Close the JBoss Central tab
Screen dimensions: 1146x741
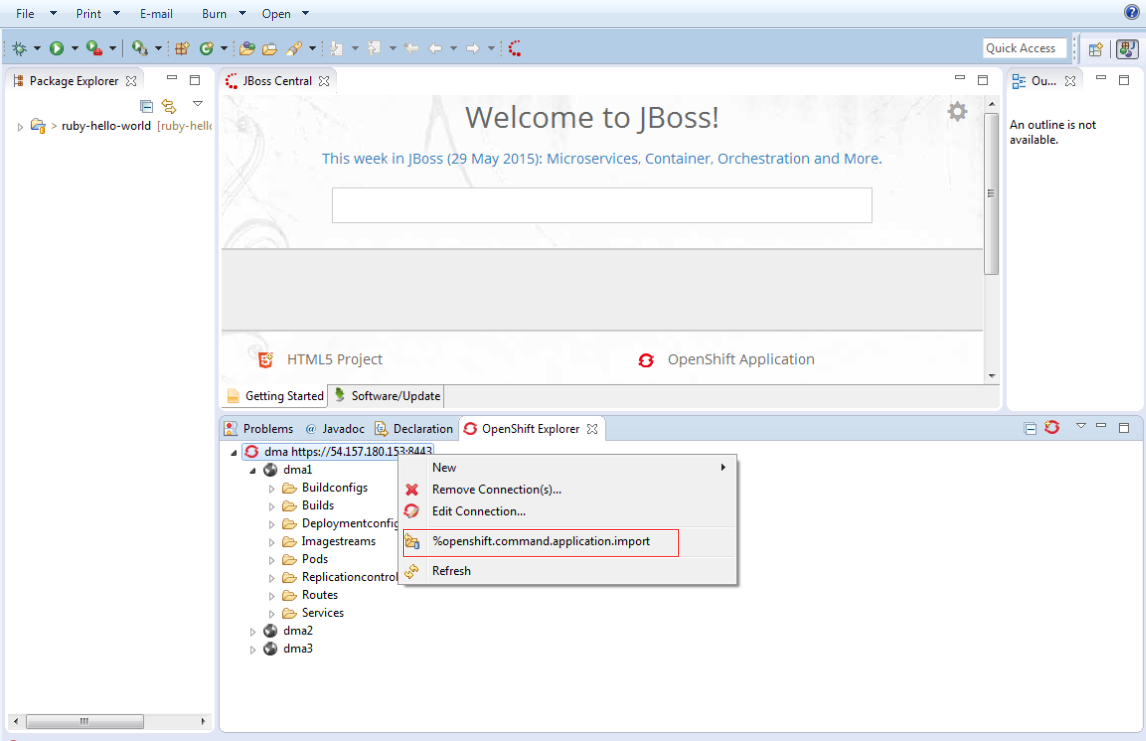(x=324, y=81)
